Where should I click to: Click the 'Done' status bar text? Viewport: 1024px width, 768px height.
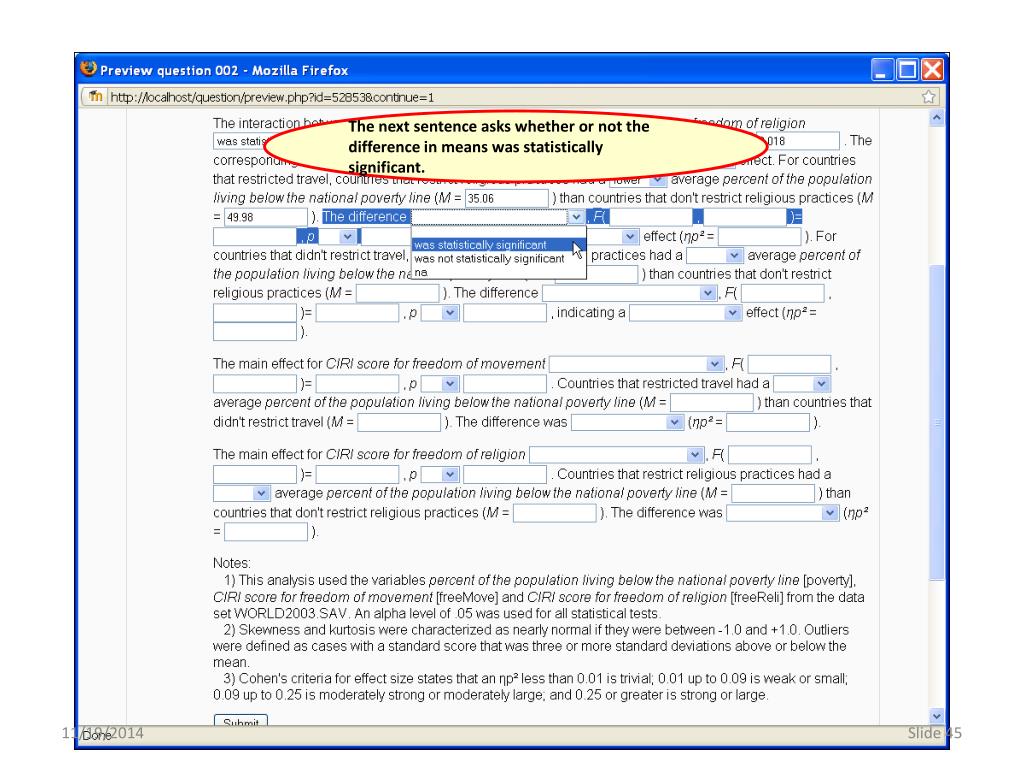(97, 735)
